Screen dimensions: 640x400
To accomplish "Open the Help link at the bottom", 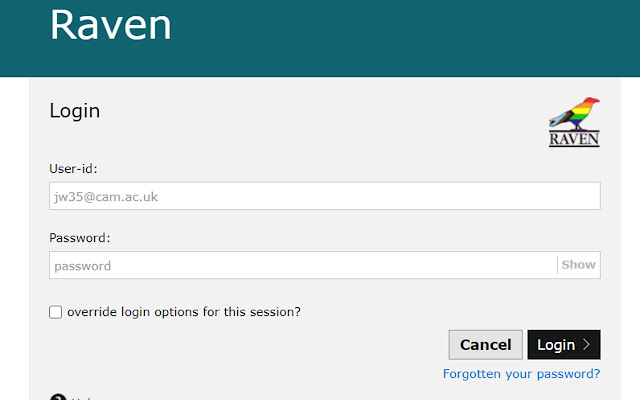I will (x=82, y=398).
